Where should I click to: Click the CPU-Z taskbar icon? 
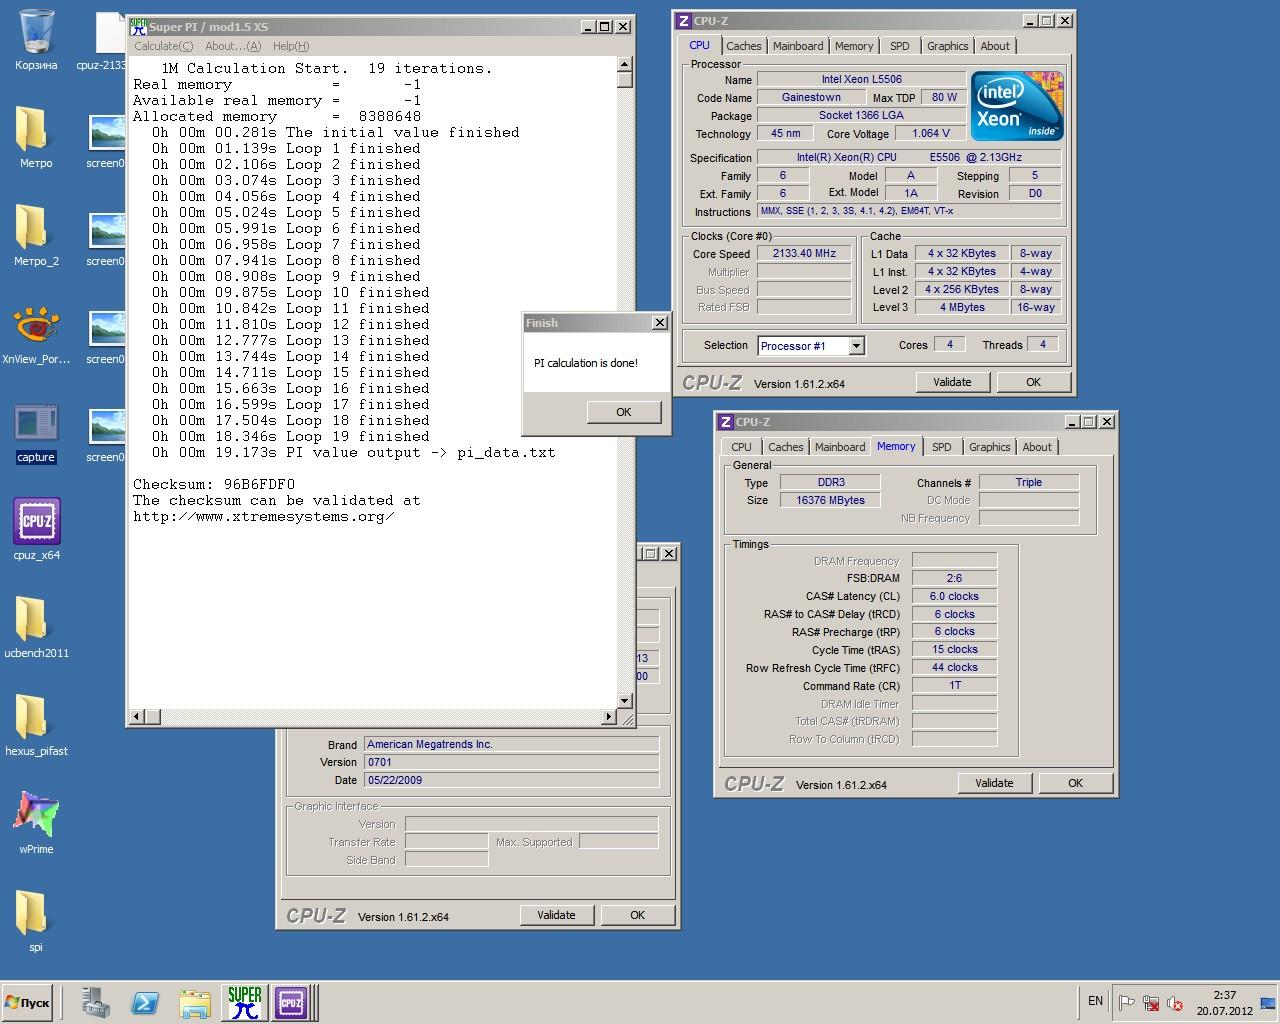coord(291,1002)
